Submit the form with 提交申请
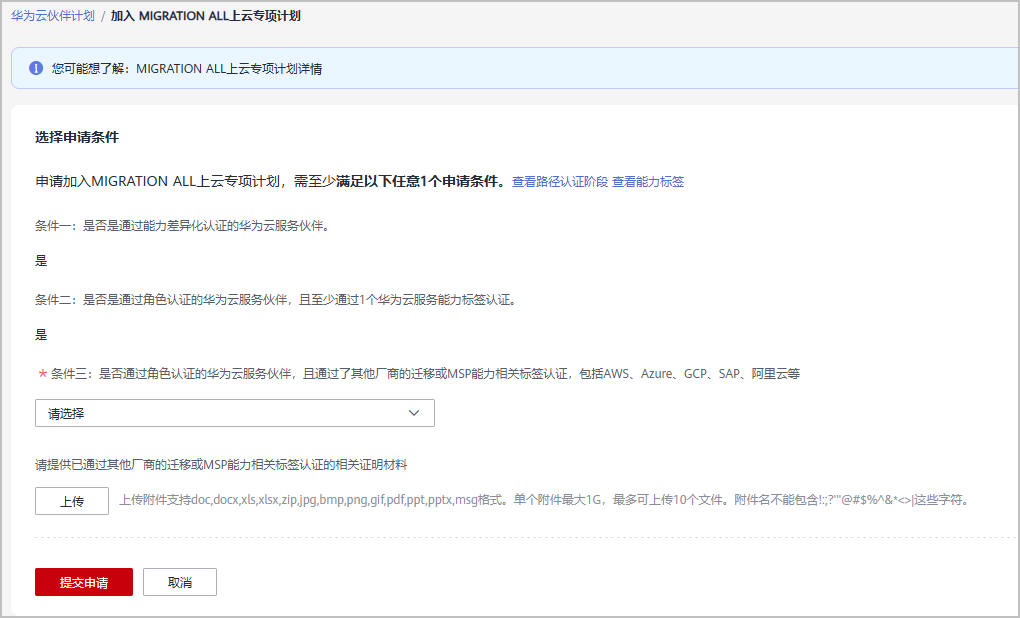Screen dimensions: 1020x618 (x=84, y=582)
